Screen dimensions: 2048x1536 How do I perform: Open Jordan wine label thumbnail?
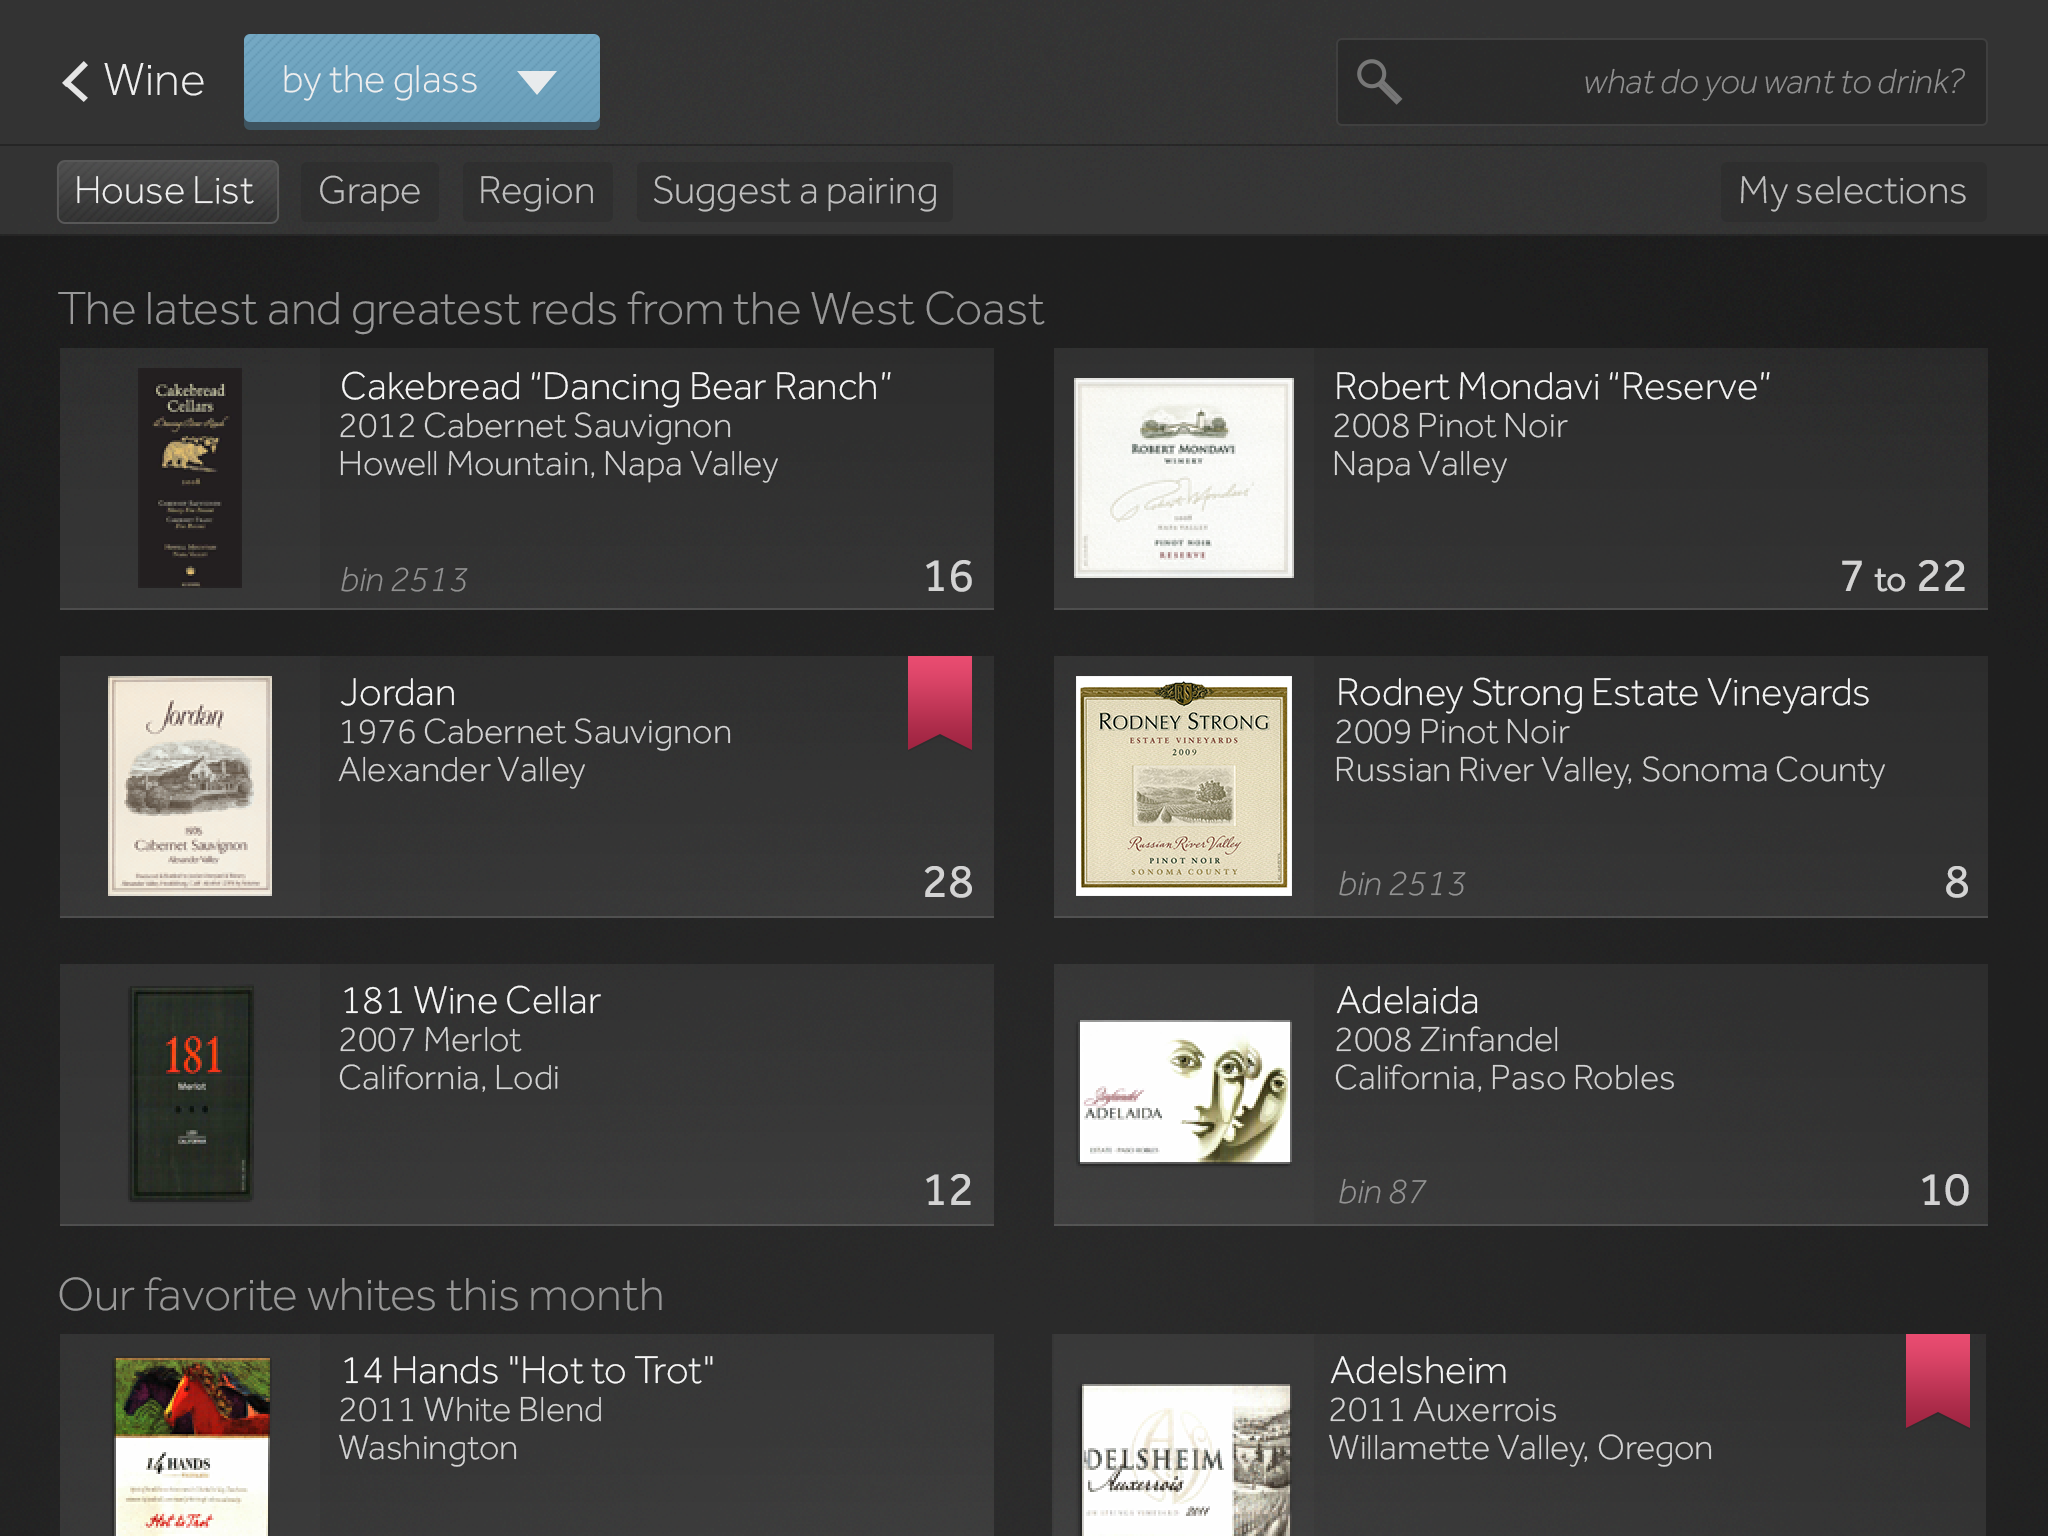pos(190,786)
